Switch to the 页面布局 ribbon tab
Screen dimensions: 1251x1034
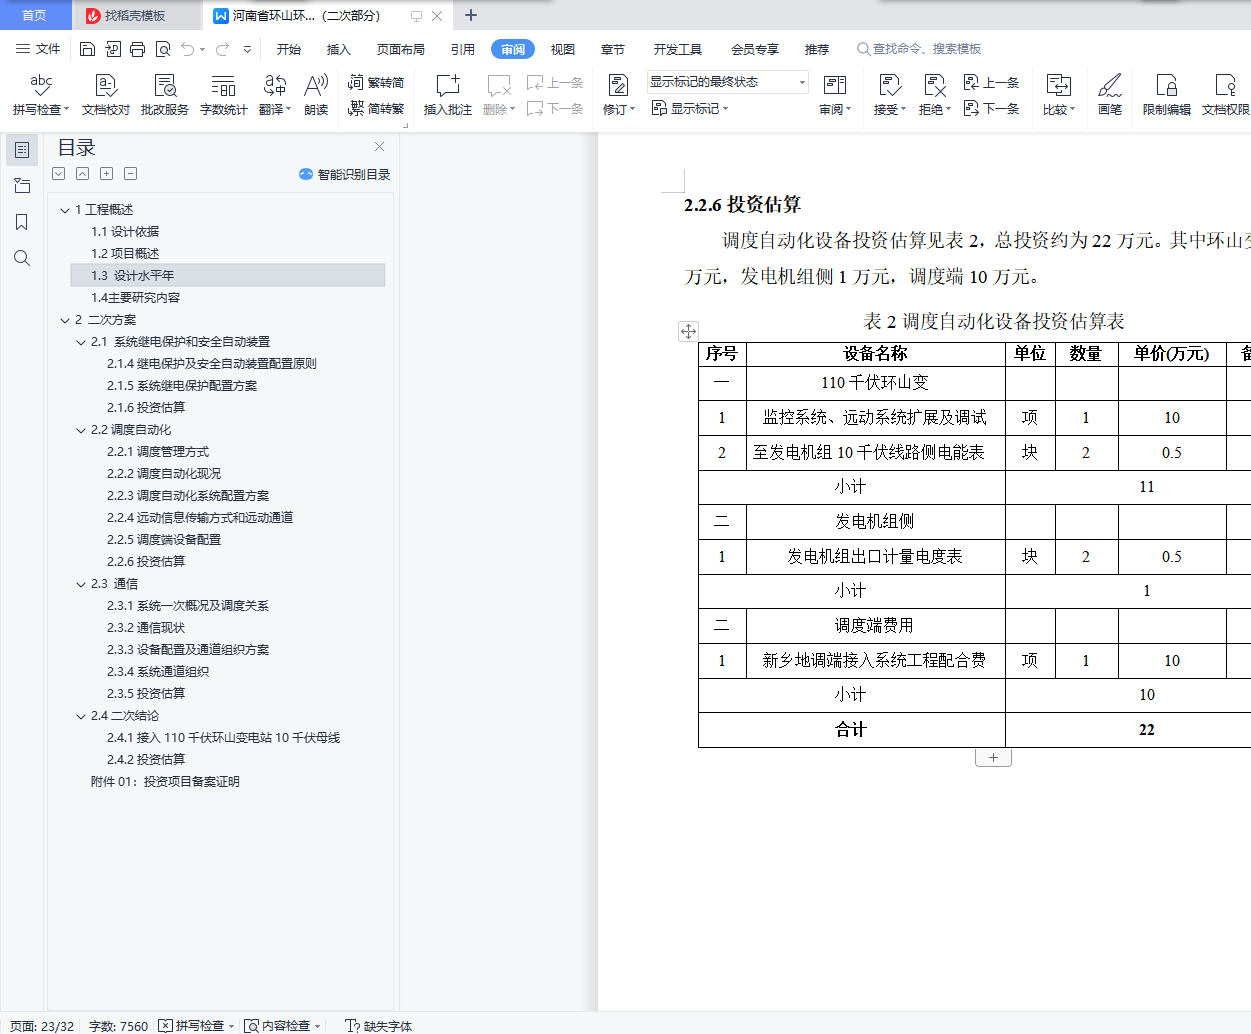pyautogui.click(x=401, y=49)
